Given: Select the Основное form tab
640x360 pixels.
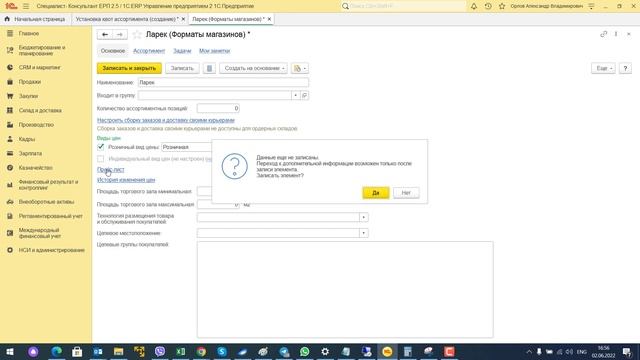Looking at the screenshot, I should pos(113,51).
